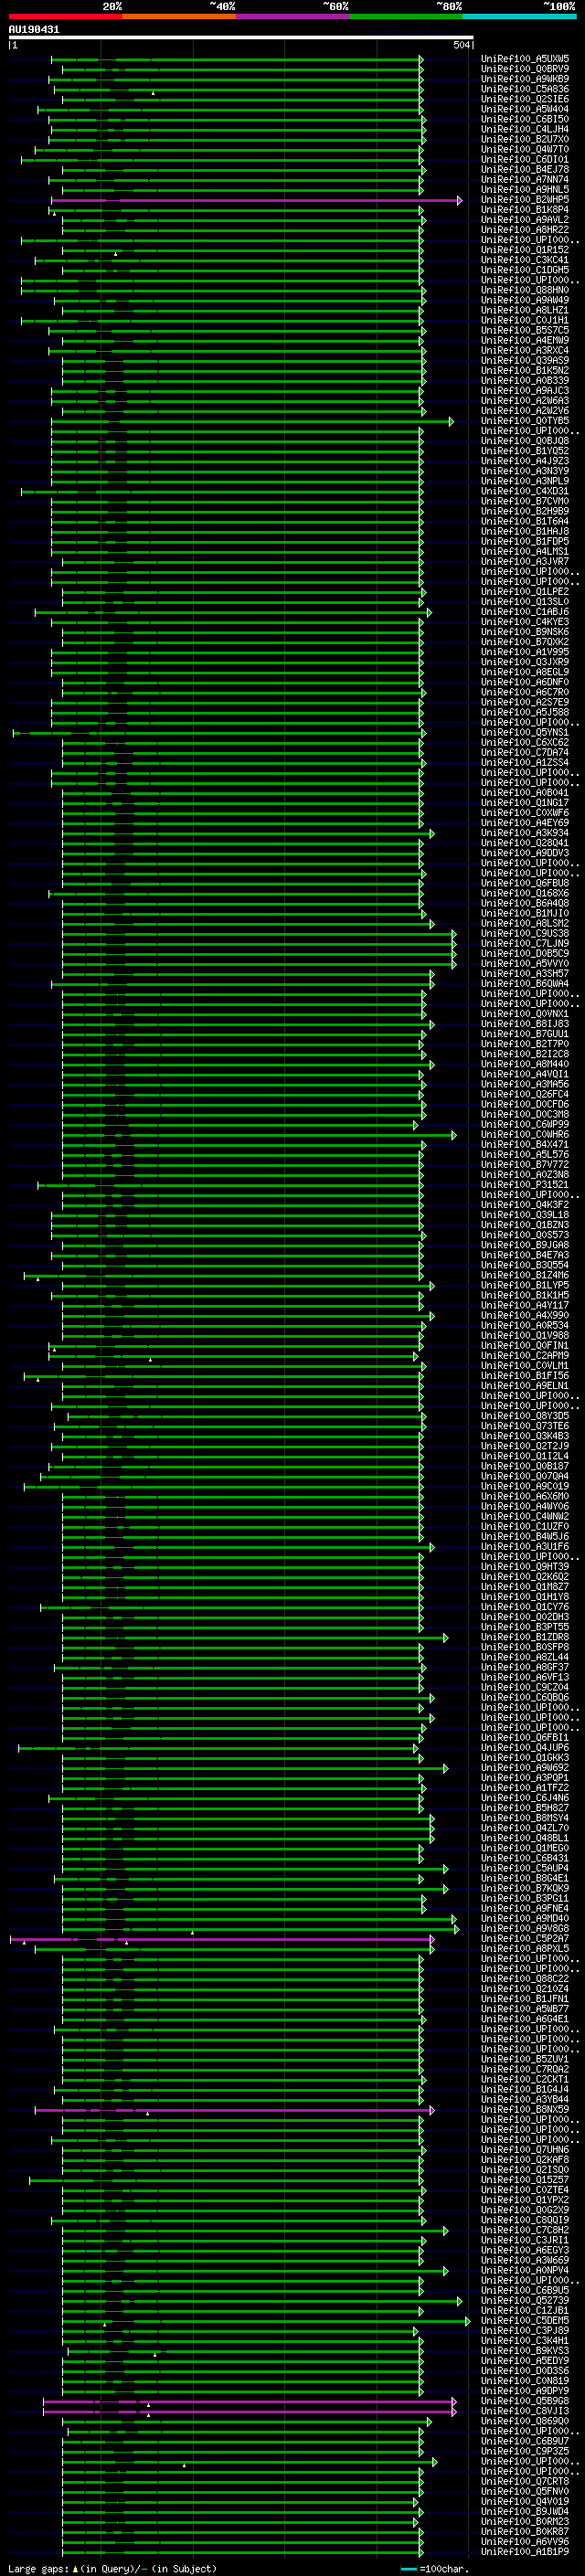
Task: Select label UniRef100_Q6FB11
Action: point(525,1739)
